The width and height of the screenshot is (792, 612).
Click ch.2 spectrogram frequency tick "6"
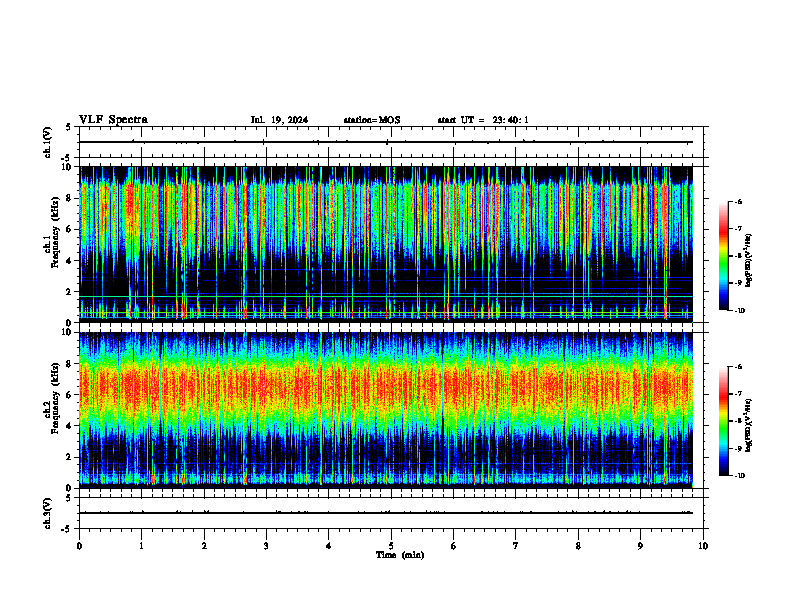point(69,395)
